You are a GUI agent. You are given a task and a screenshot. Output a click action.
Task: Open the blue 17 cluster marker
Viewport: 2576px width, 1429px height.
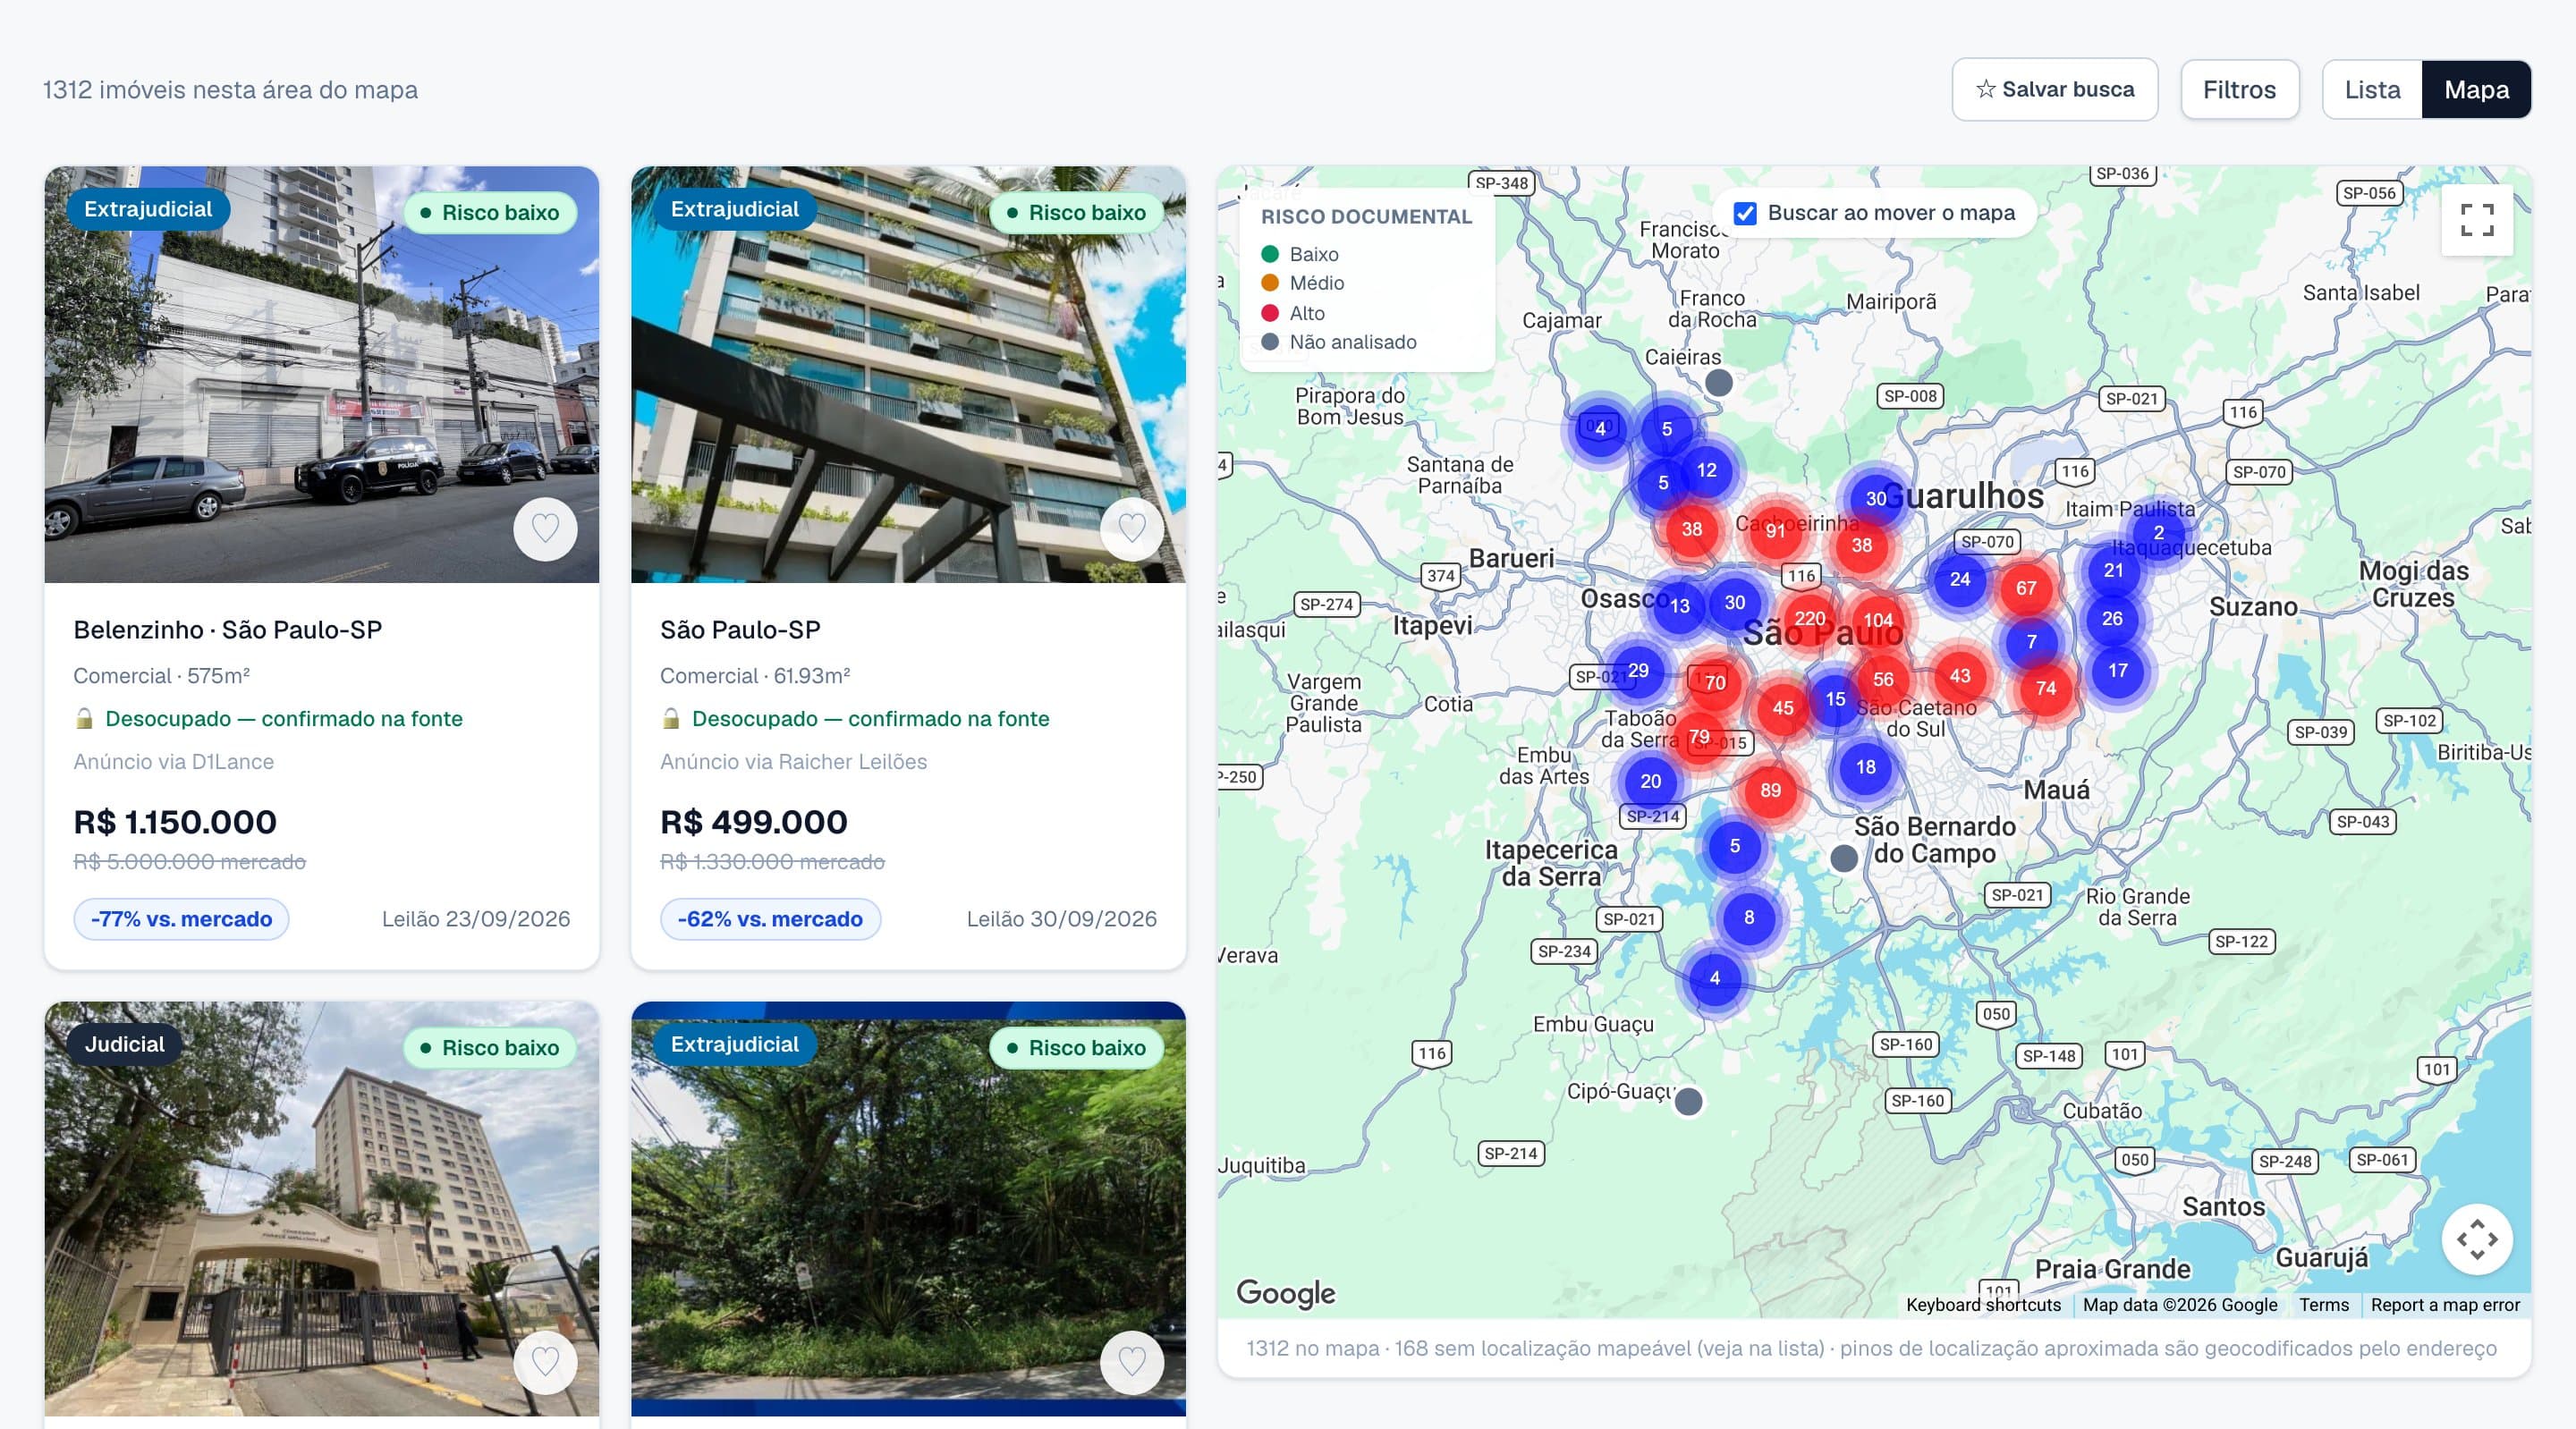pyautogui.click(x=2118, y=670)
